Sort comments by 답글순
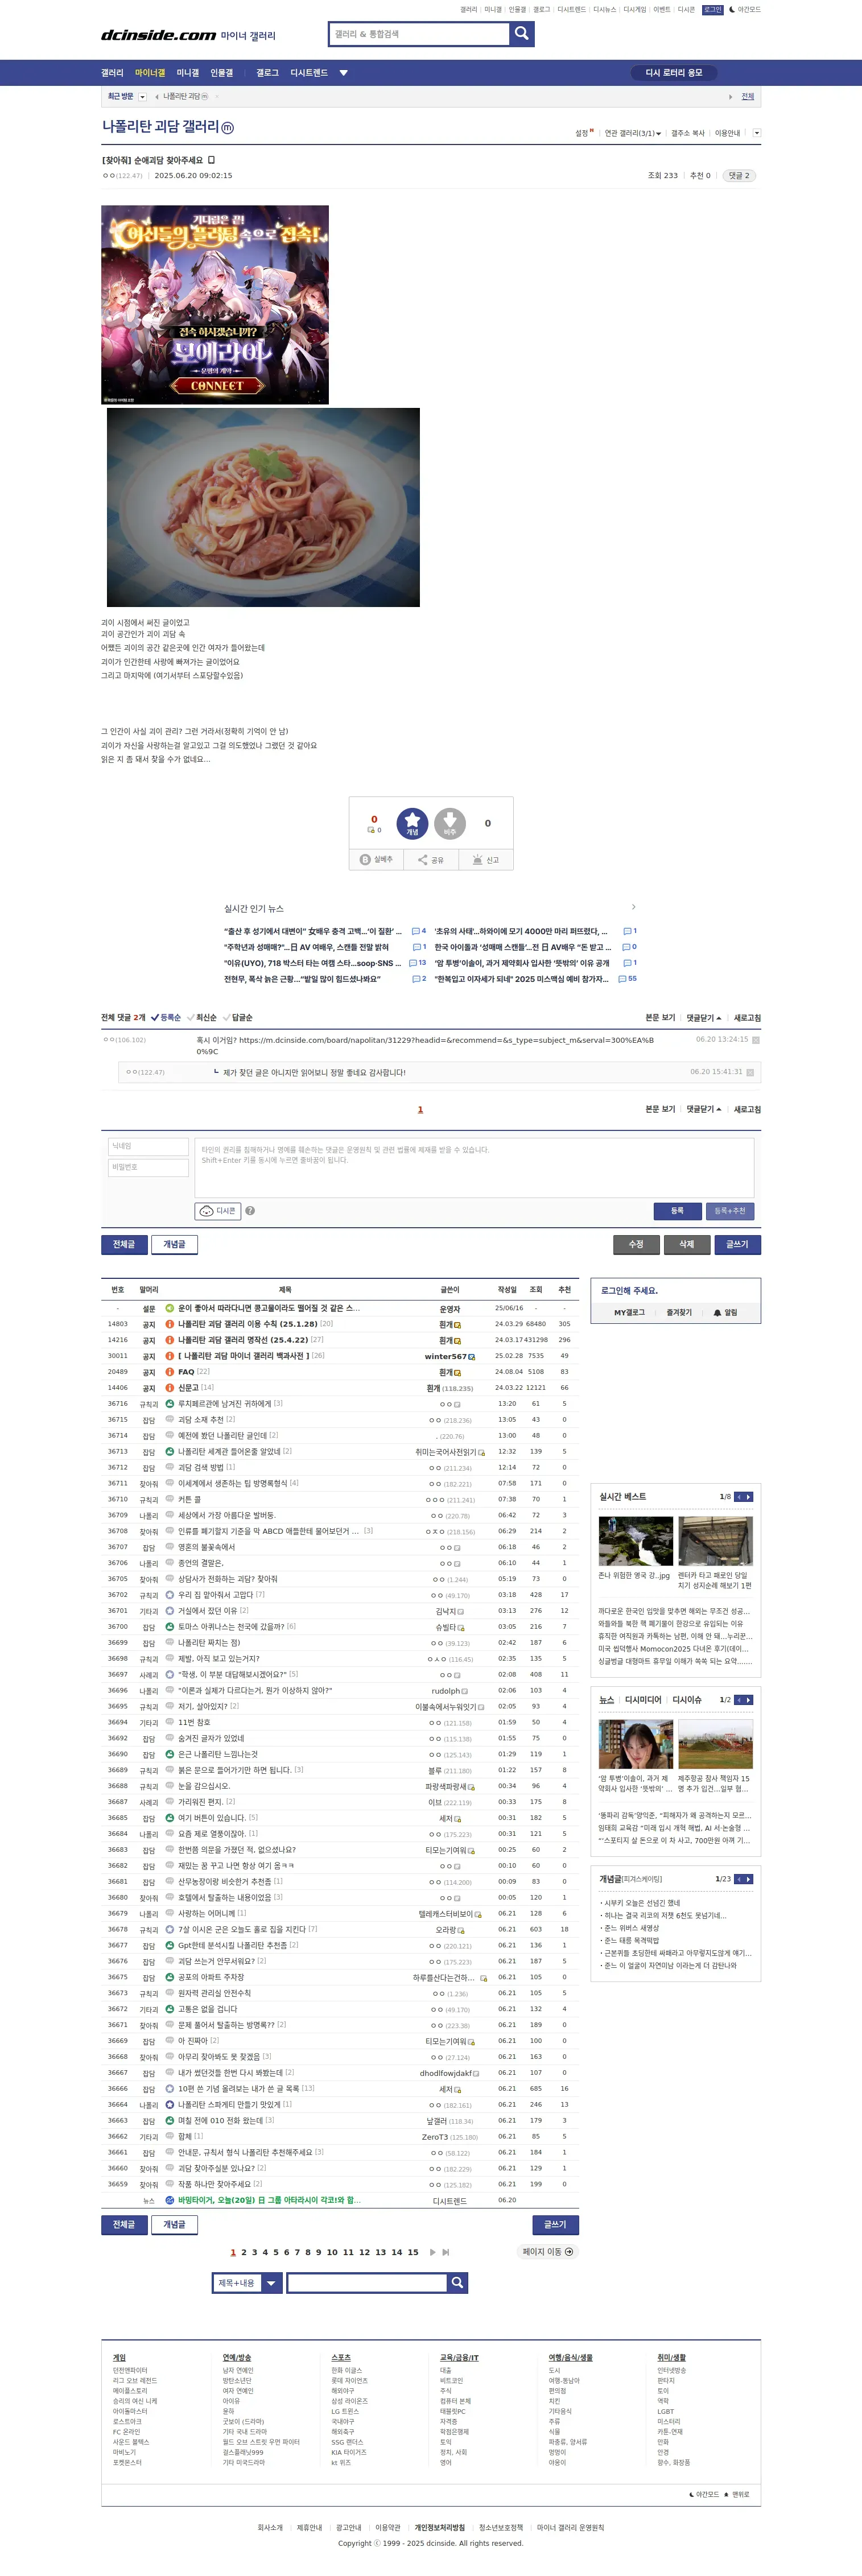 point(238,1018)
